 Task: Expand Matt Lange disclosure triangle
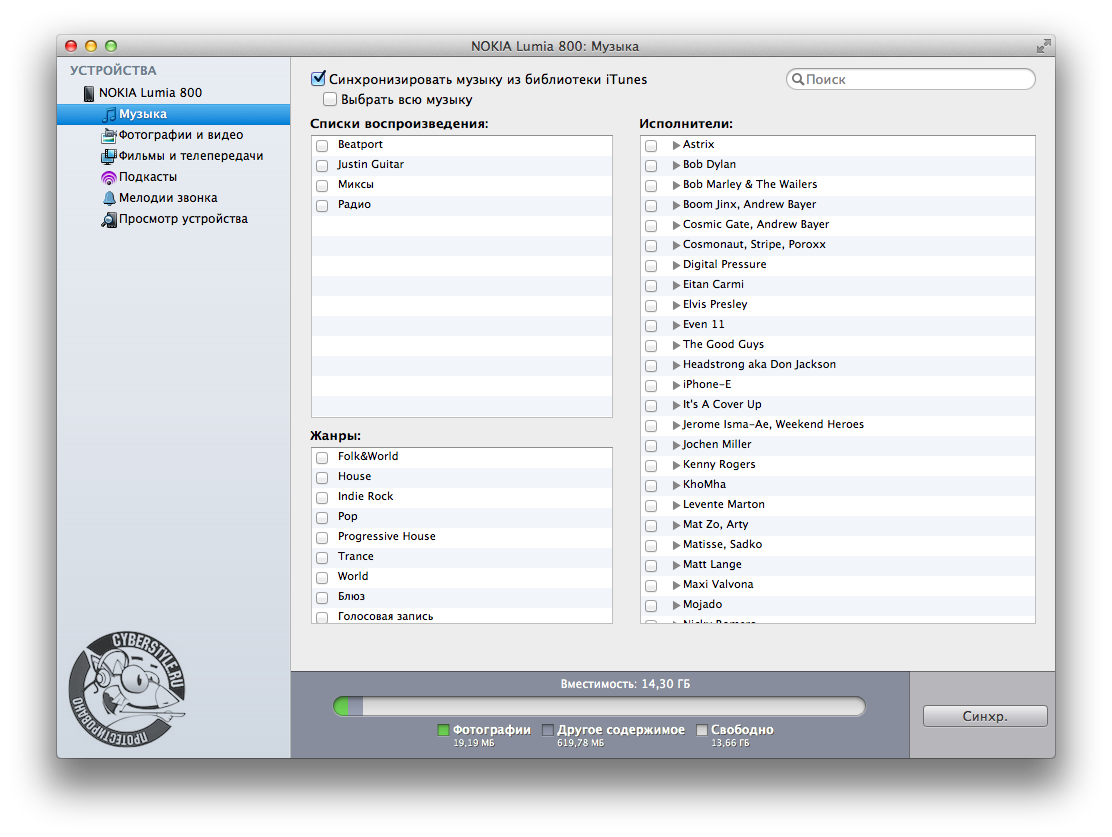[676, 565]
